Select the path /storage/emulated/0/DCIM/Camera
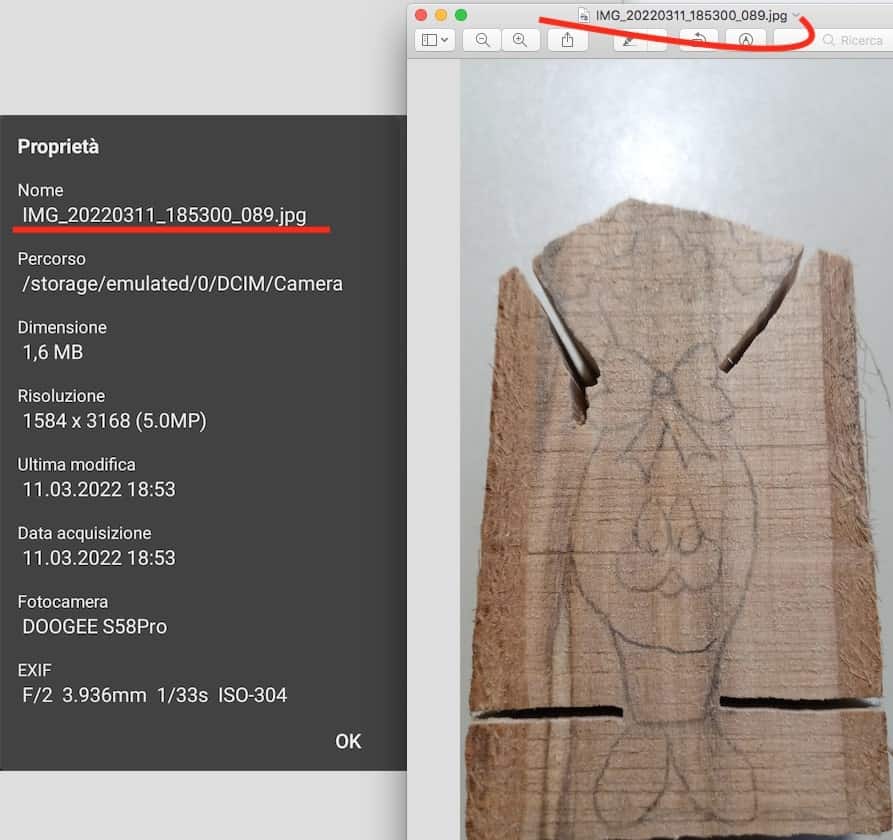The image size is (893, 840). pyautogui.click(x=182, y=284)
